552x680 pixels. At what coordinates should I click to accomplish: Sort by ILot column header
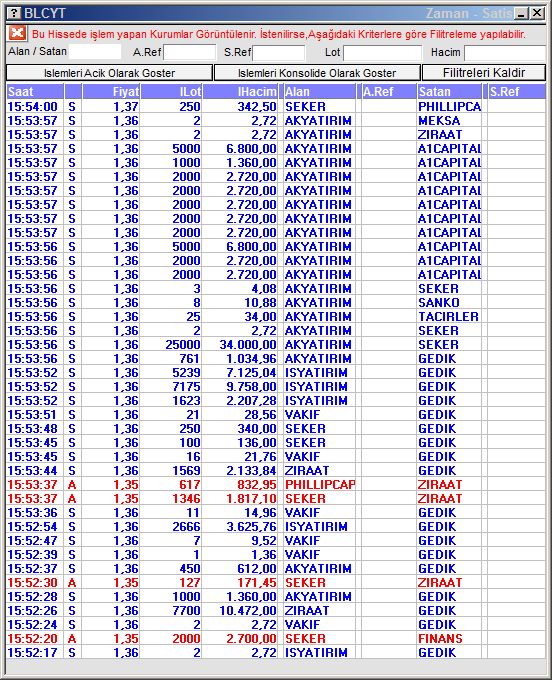[171, 92]
